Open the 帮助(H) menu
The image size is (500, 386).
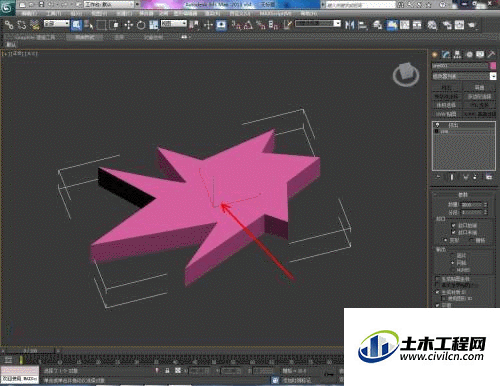click(x=308, y=14)
